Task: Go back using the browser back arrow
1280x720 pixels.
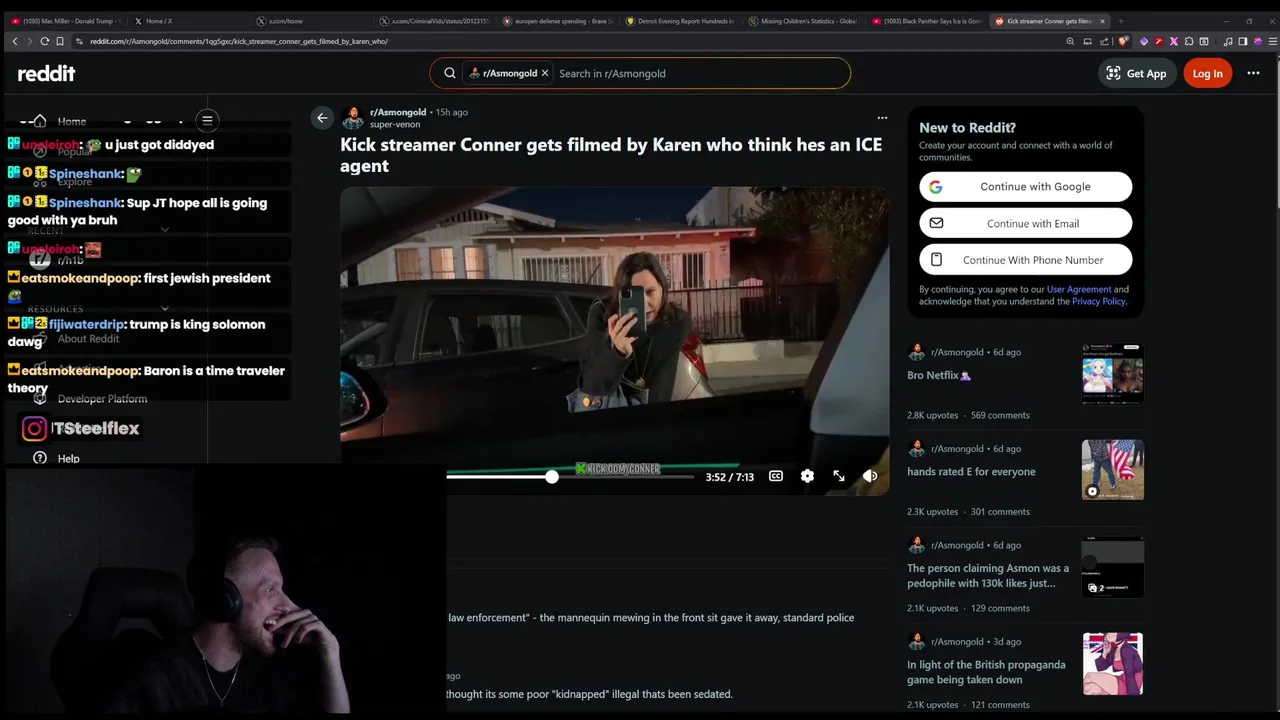Action: pyautogui.click(x=15, y=41)
